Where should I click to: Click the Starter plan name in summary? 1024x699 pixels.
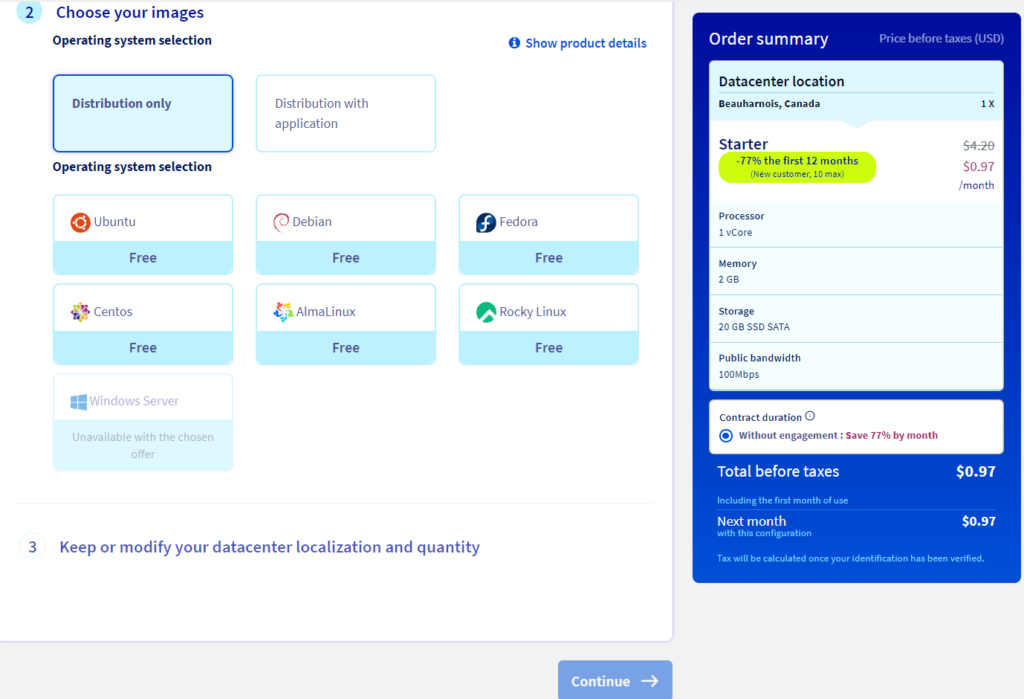pyautogui.click(x=743, y=144)
